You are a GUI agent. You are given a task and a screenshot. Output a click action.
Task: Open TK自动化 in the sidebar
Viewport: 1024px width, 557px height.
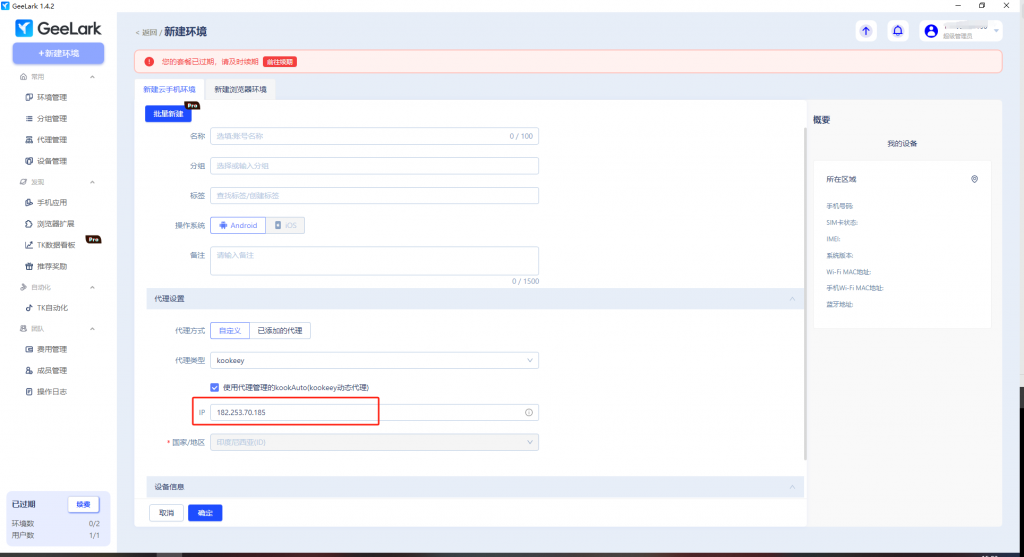pos(51,308)
